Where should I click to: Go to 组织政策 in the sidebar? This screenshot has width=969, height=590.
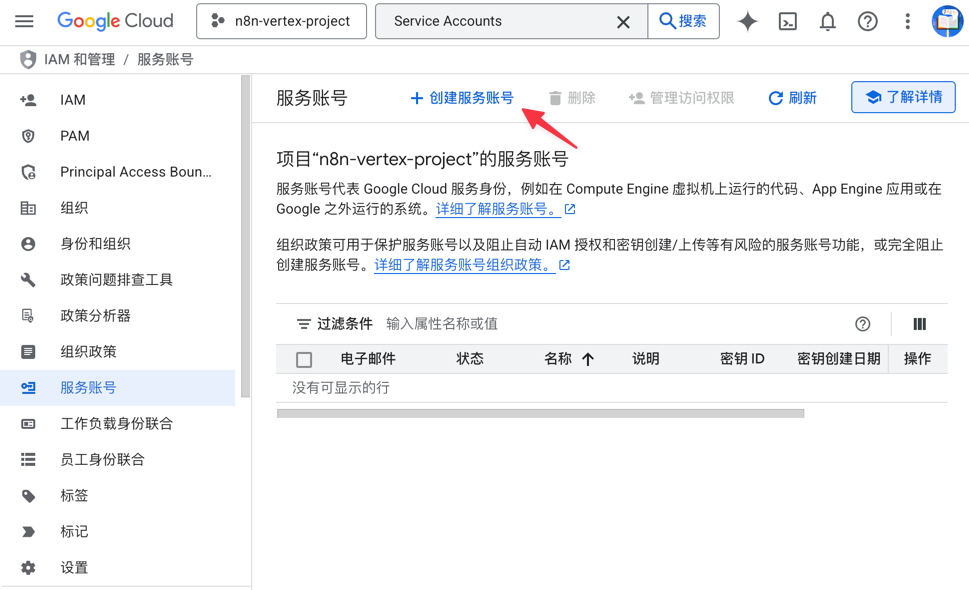point(88,352)
